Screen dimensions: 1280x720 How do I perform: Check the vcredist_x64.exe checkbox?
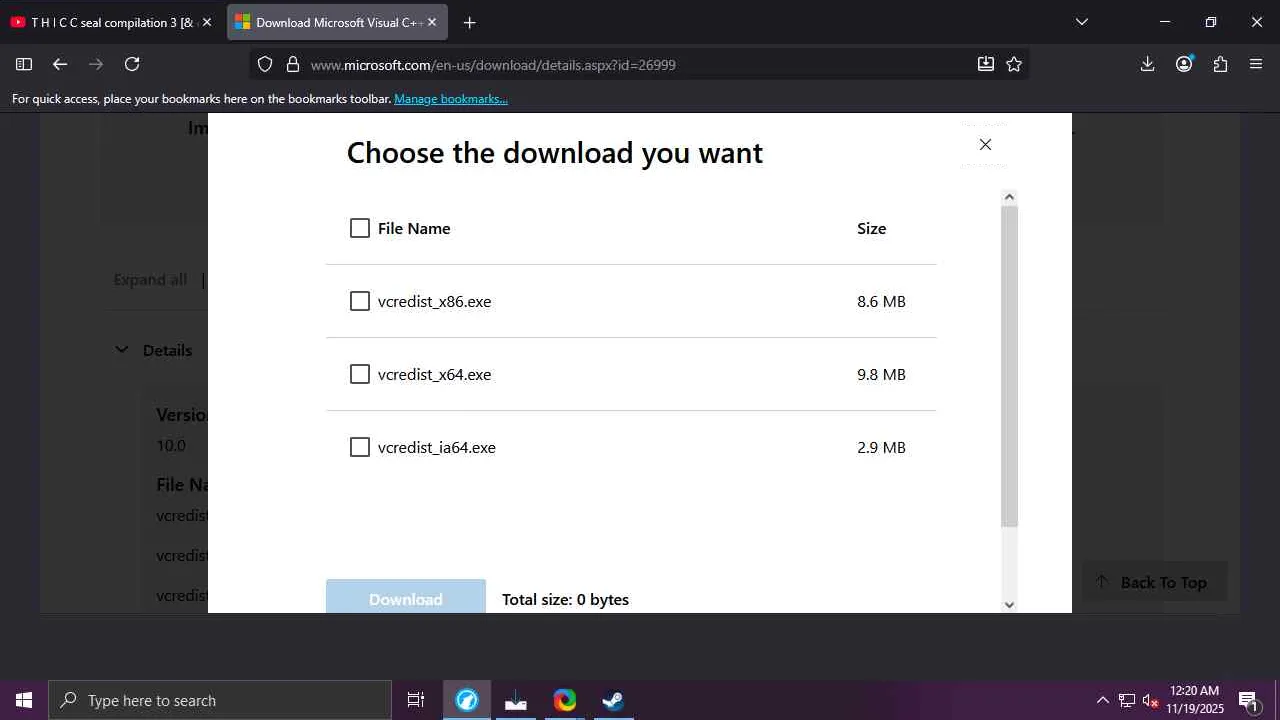360,374
